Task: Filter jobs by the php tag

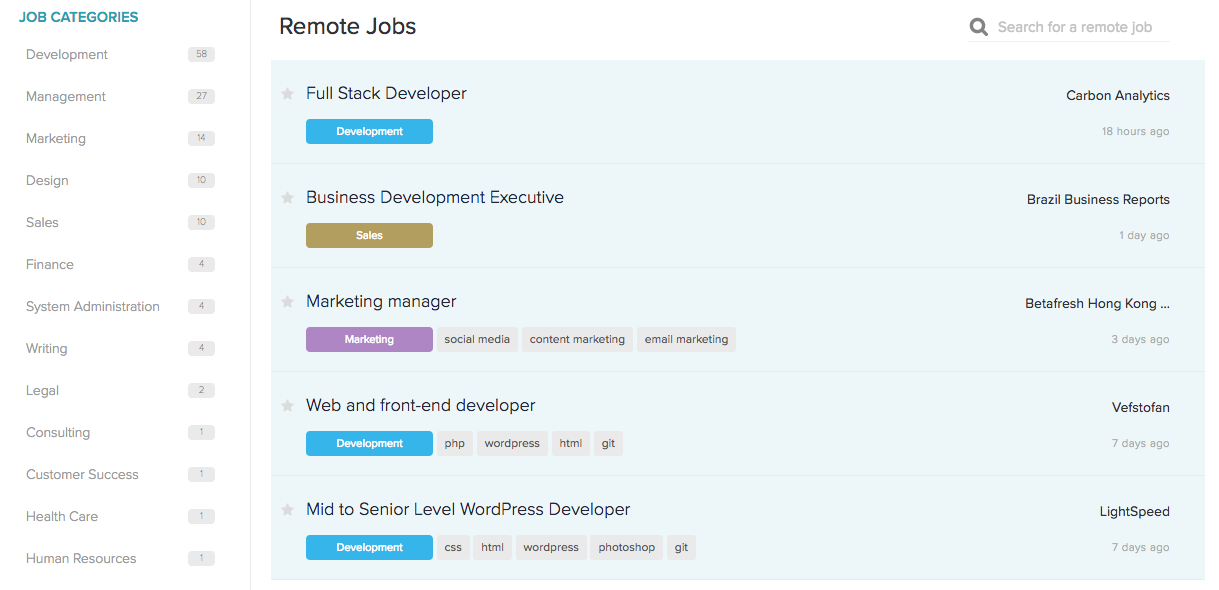Action: coord(454,443)
